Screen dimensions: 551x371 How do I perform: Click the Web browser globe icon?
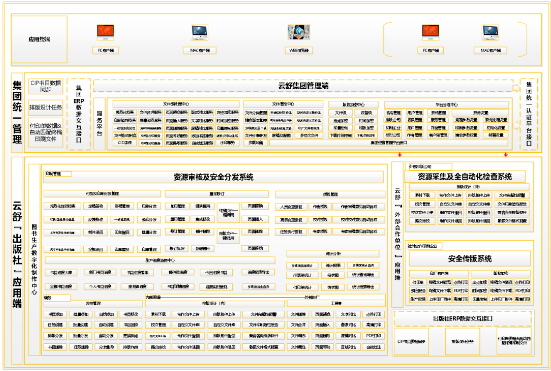click(299, 32)
